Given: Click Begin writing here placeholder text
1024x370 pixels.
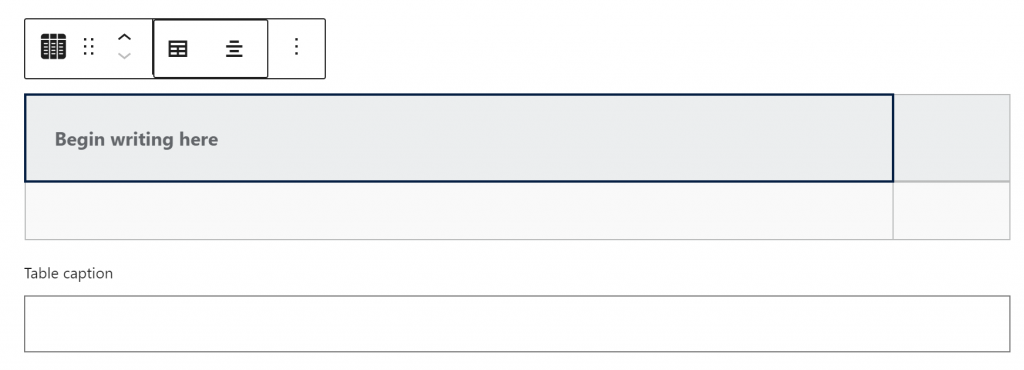Looking at the screenshot, I should tap(136, 139).
